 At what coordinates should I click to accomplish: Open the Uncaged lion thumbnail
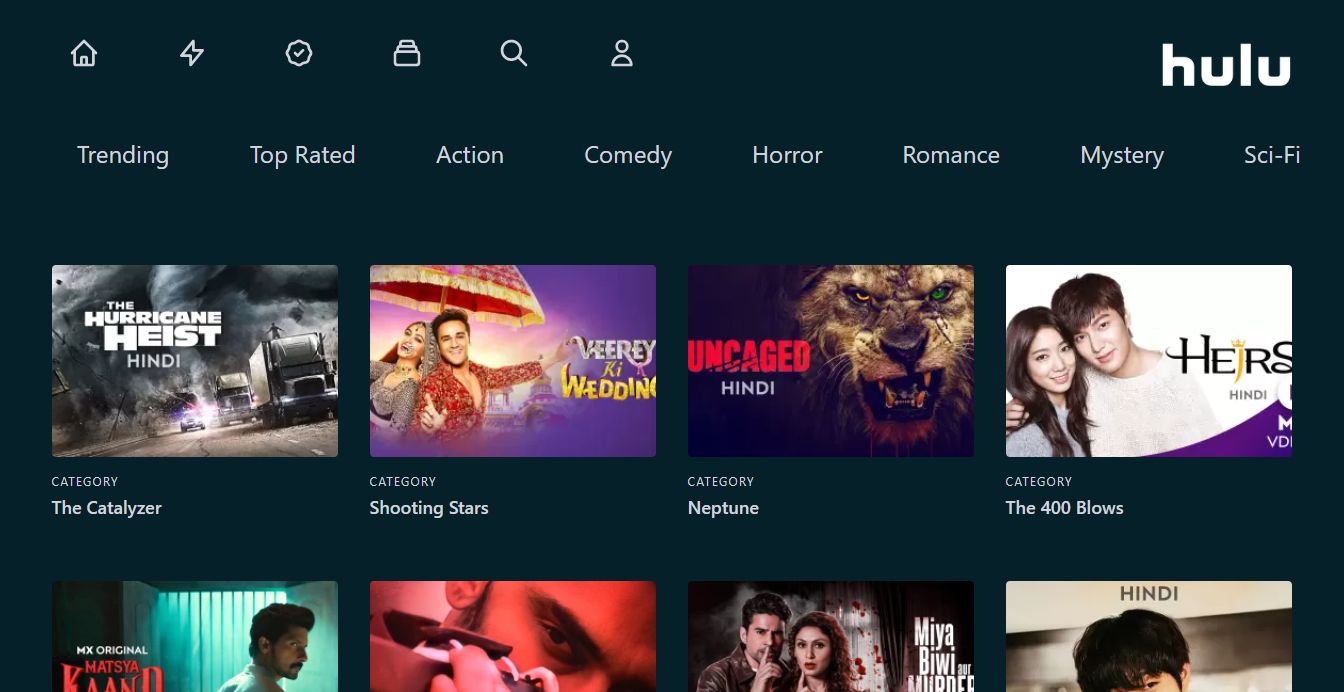tap(831, 361)
